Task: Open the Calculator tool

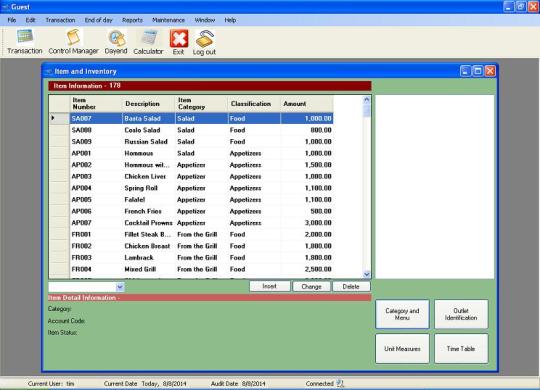Action: (x=148, y=42)
